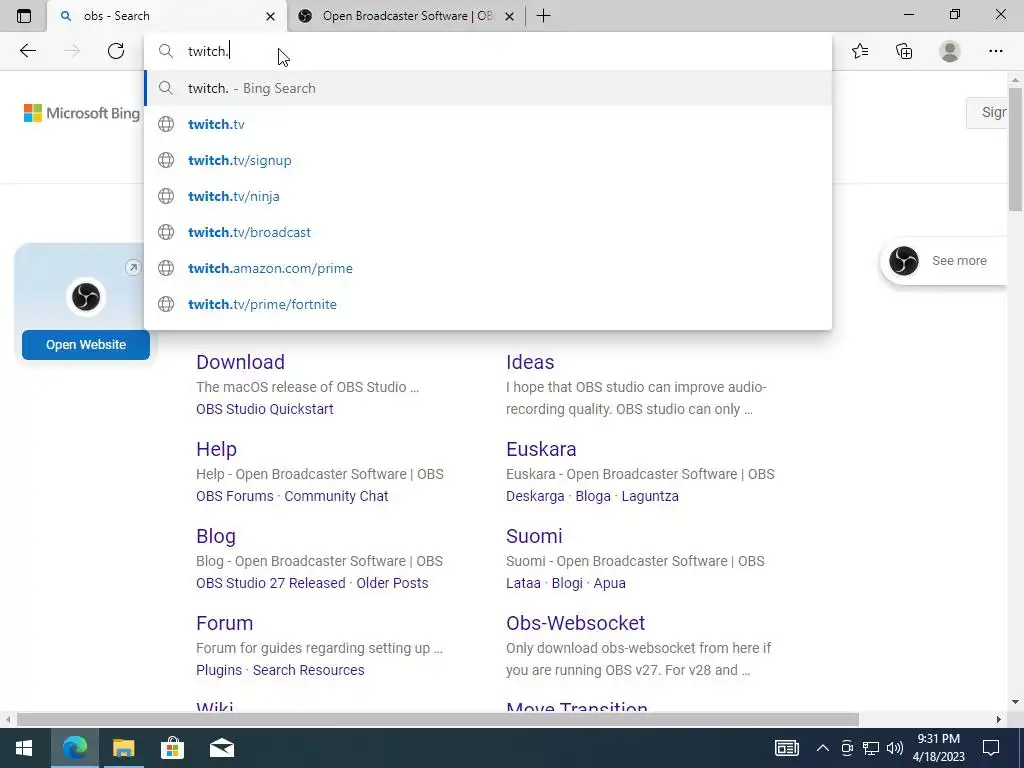Open File Explorer from the taskbar

(x=123, y=748)
